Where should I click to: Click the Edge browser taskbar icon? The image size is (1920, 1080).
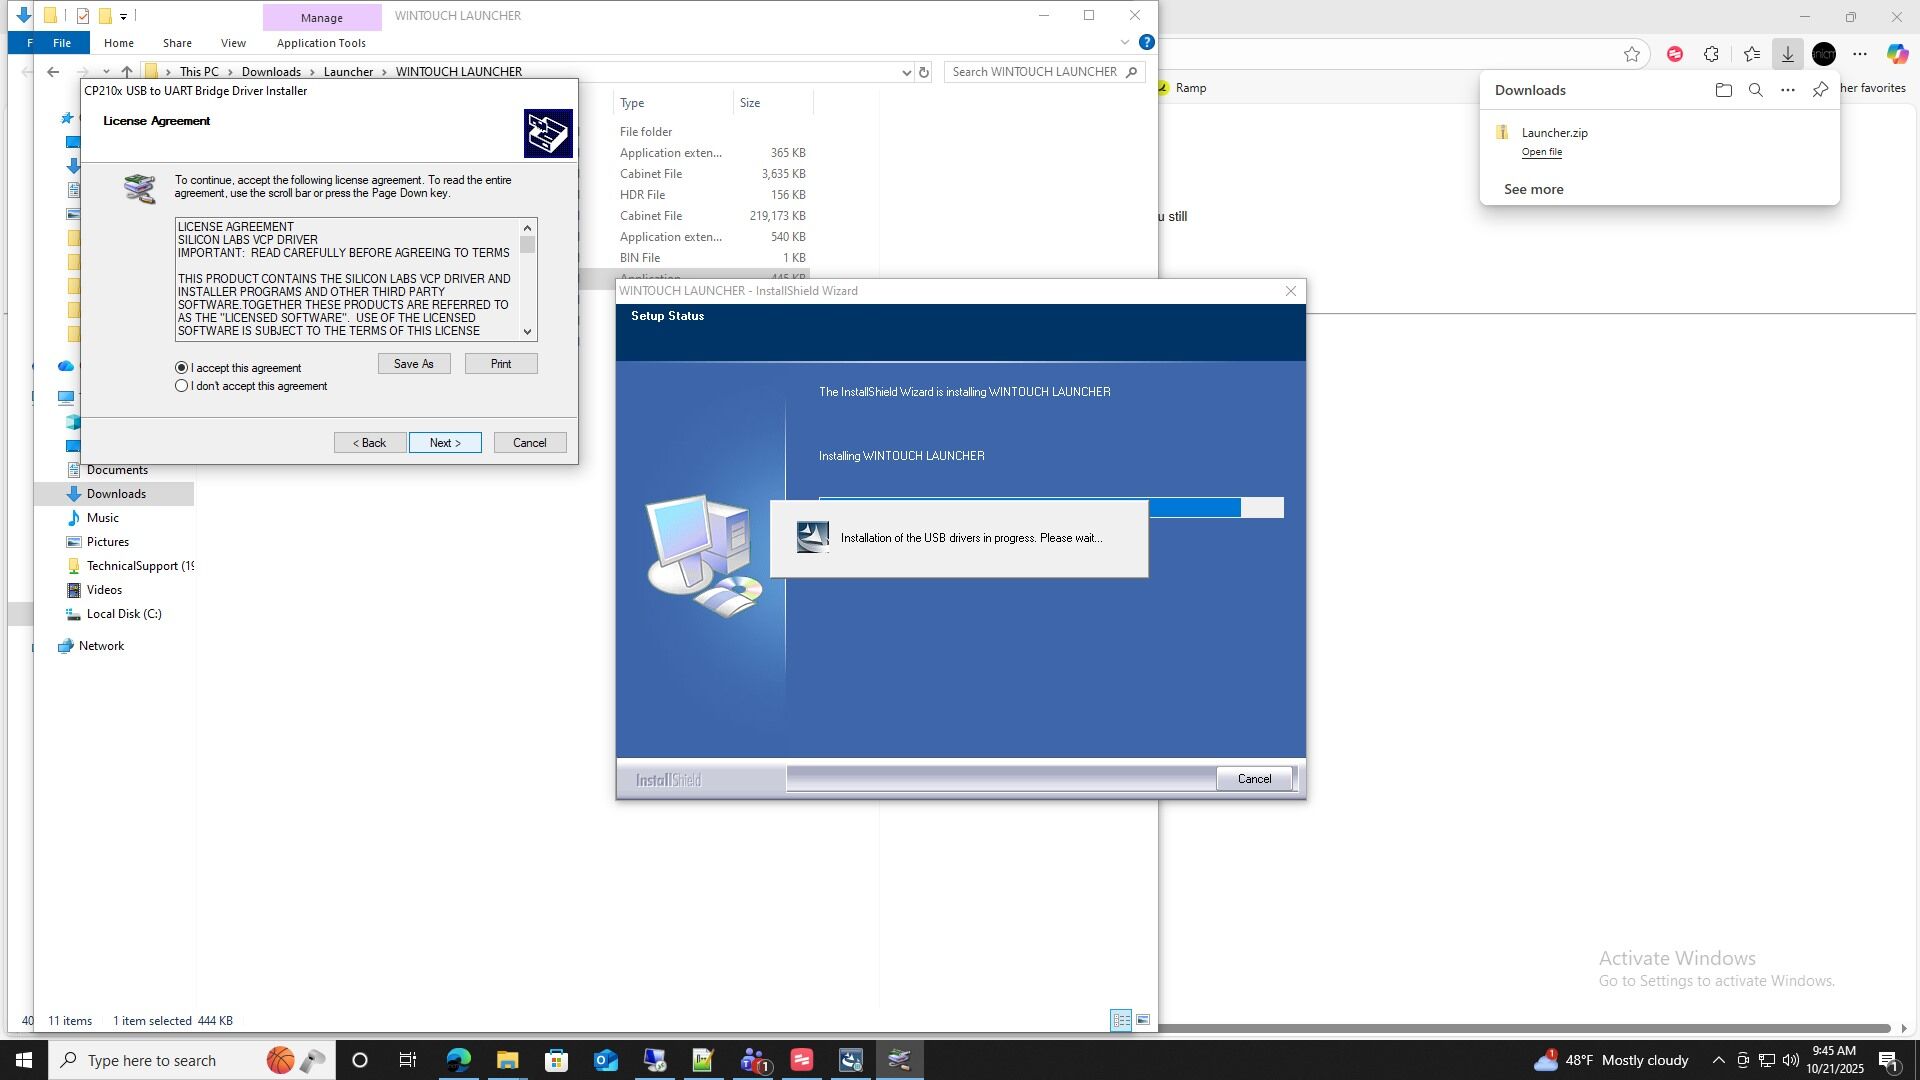[459, 1060]
